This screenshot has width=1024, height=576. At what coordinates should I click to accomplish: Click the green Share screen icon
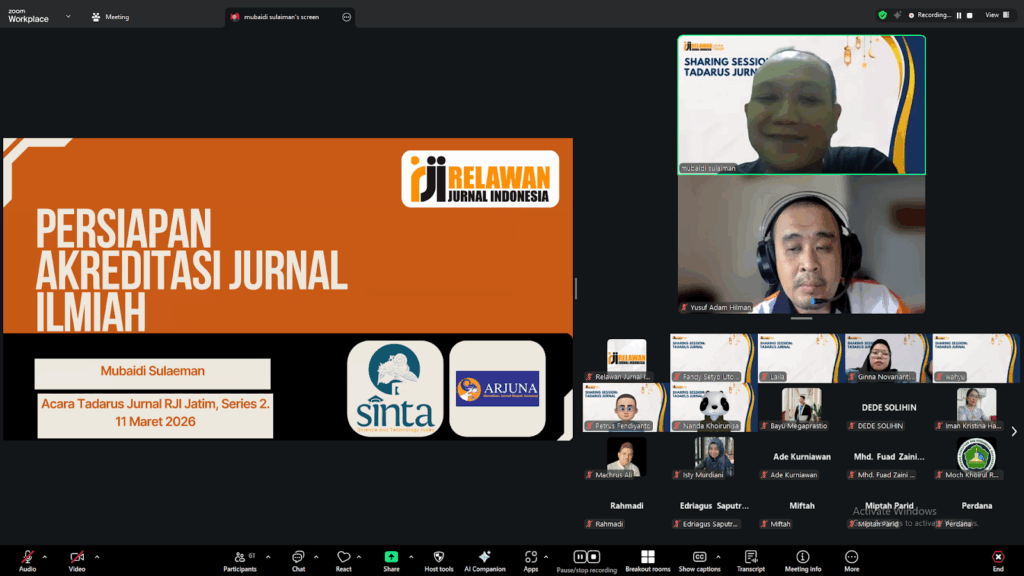click(391, 557)
